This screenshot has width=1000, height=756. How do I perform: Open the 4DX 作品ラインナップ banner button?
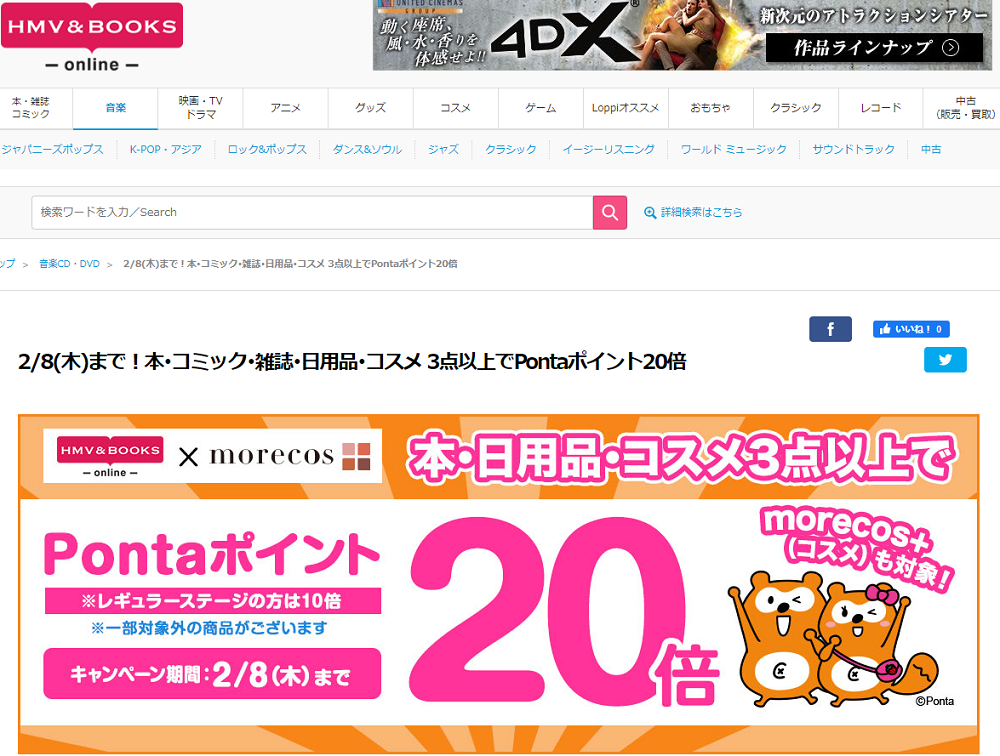874,48
